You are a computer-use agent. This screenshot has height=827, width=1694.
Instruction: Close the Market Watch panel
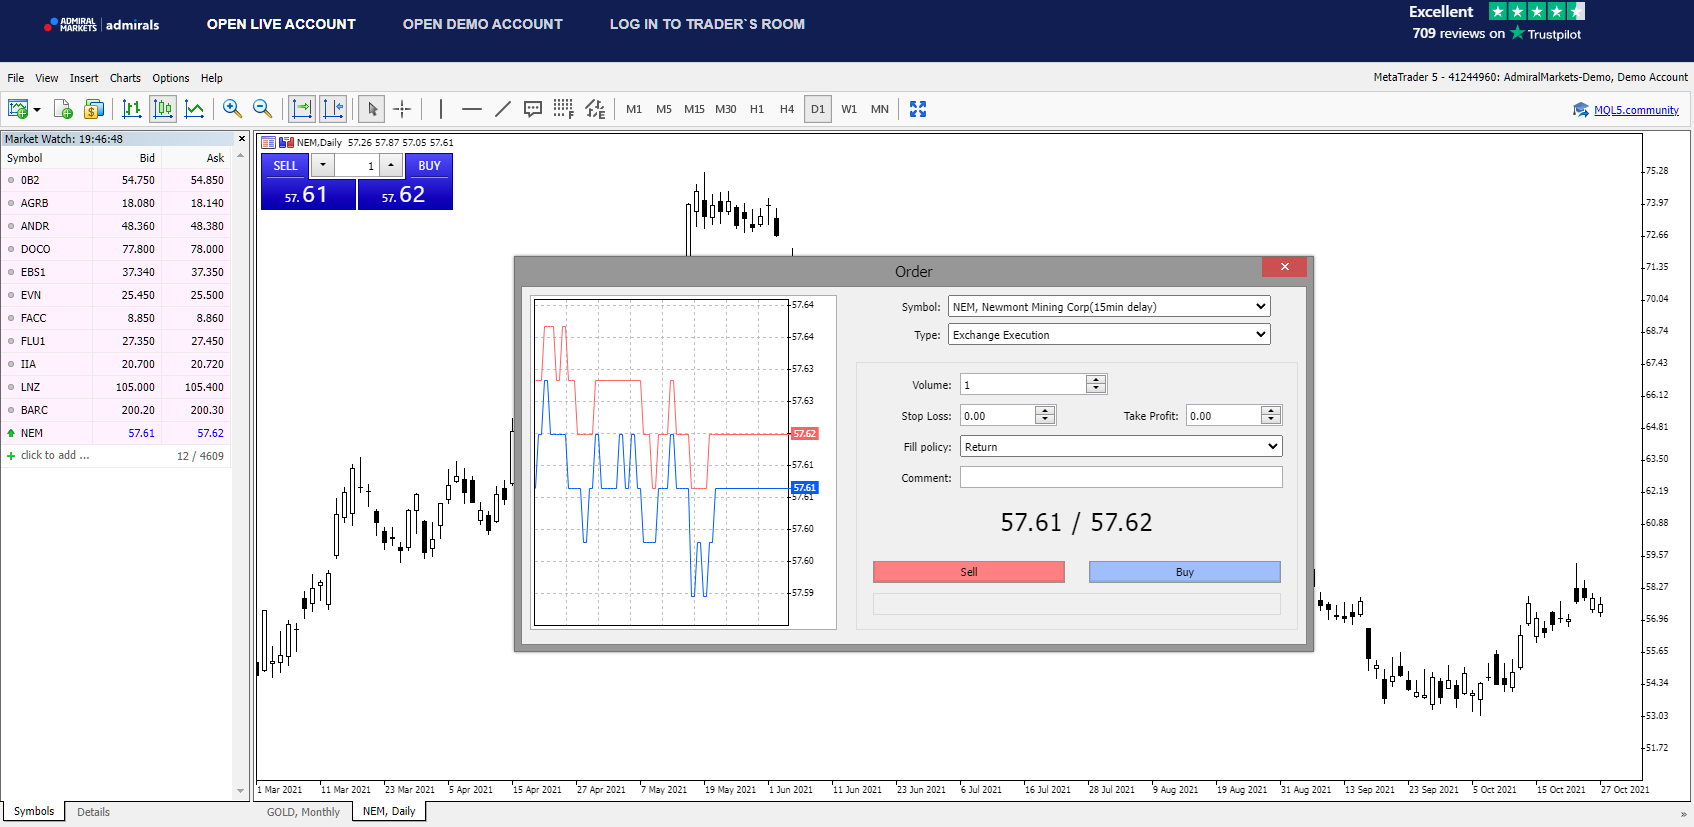242,139
